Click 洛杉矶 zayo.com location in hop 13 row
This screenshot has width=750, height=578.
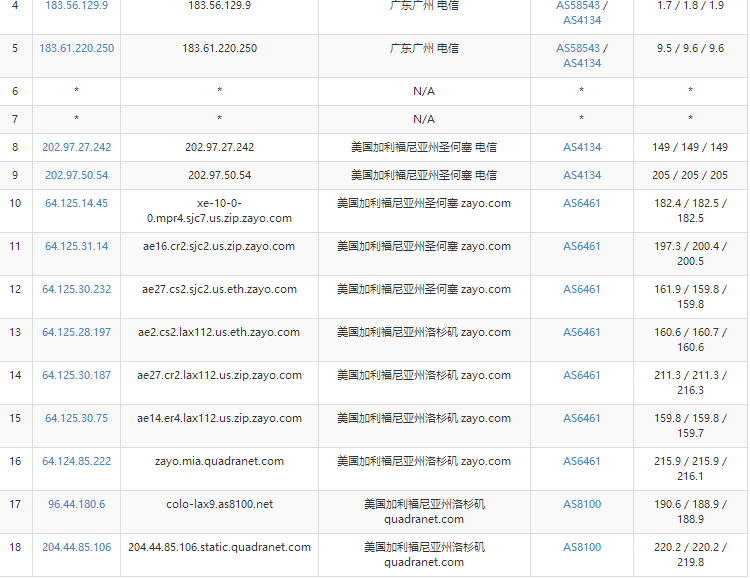[424, 333]
